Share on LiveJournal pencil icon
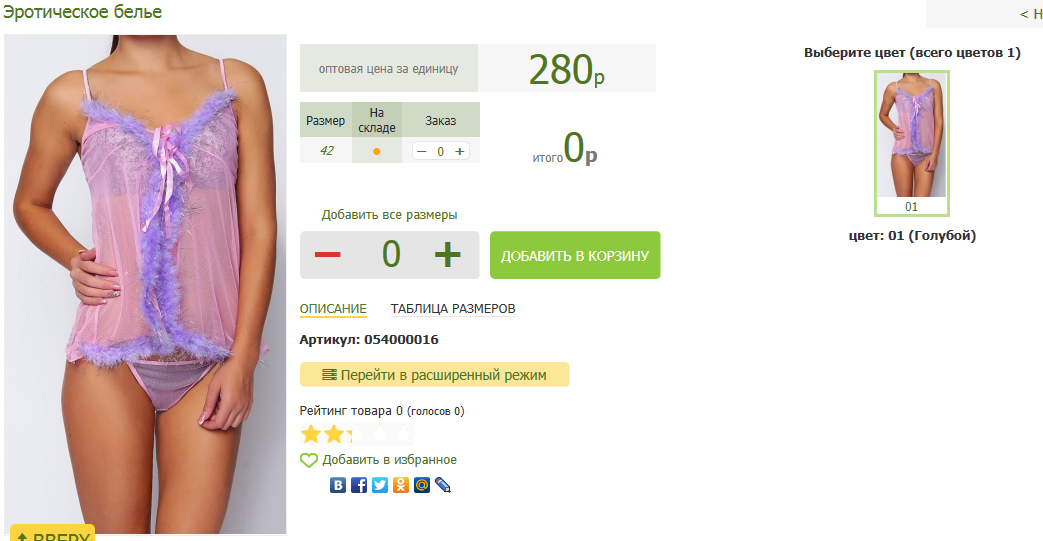The width and height of the screenshot is (1043, 541). (443, 485)
